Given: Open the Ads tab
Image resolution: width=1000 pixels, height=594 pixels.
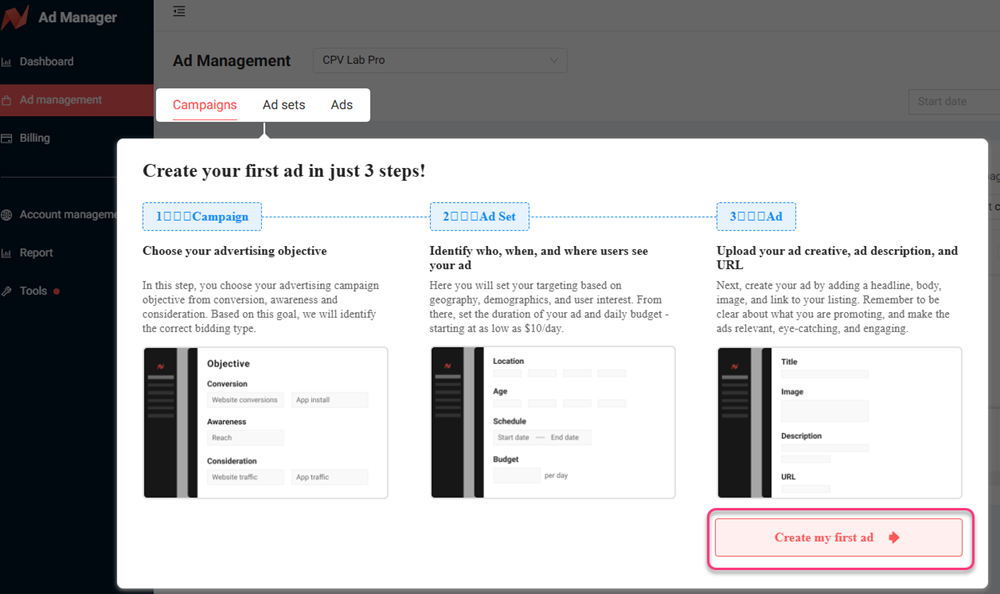Looking at the screenshot, I should tap(342, 105).
